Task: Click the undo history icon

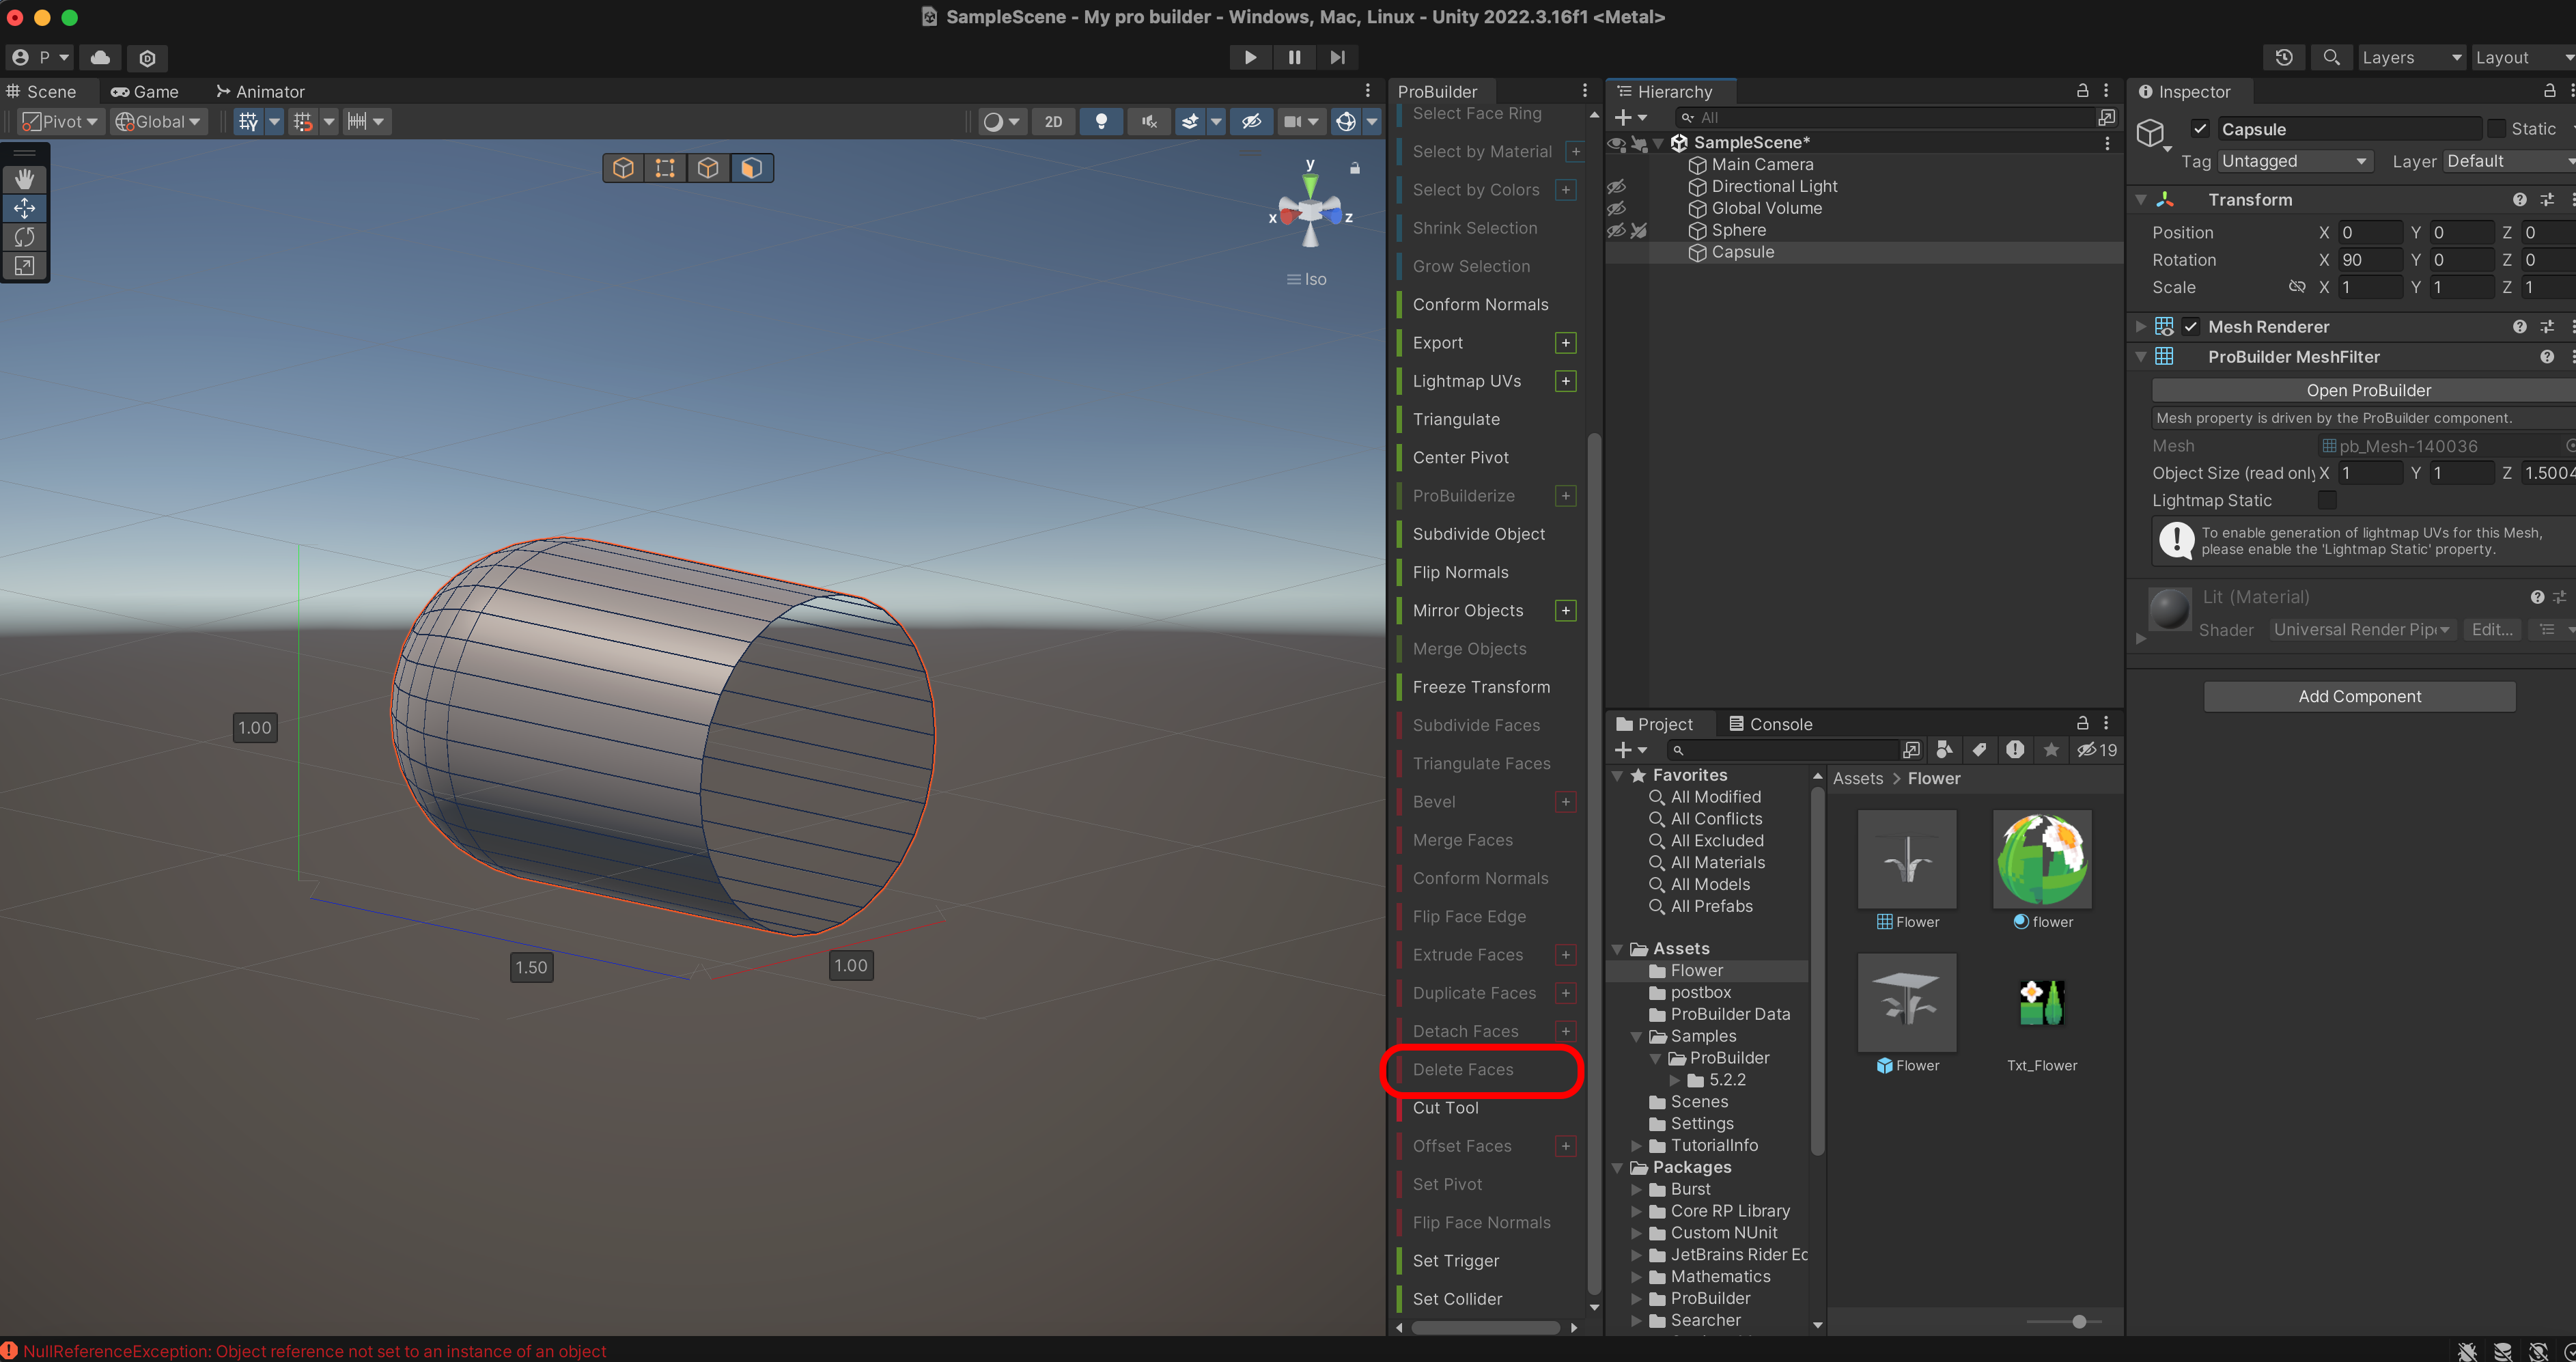Action: point(2283,57)
